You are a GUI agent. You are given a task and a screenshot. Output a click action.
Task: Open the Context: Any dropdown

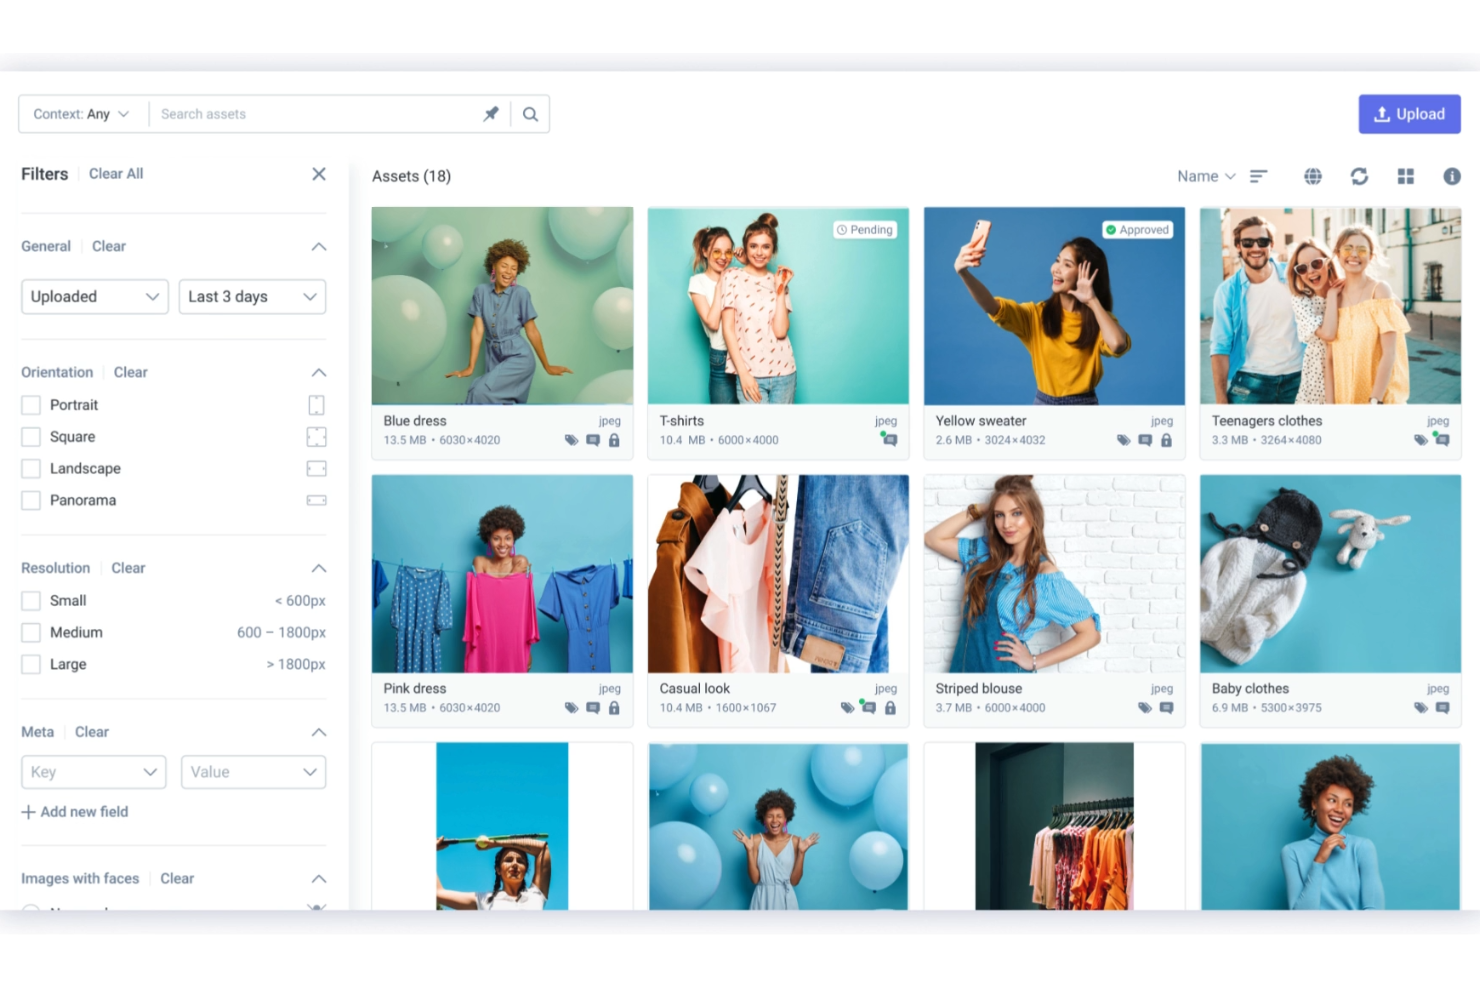click(81, 113)
